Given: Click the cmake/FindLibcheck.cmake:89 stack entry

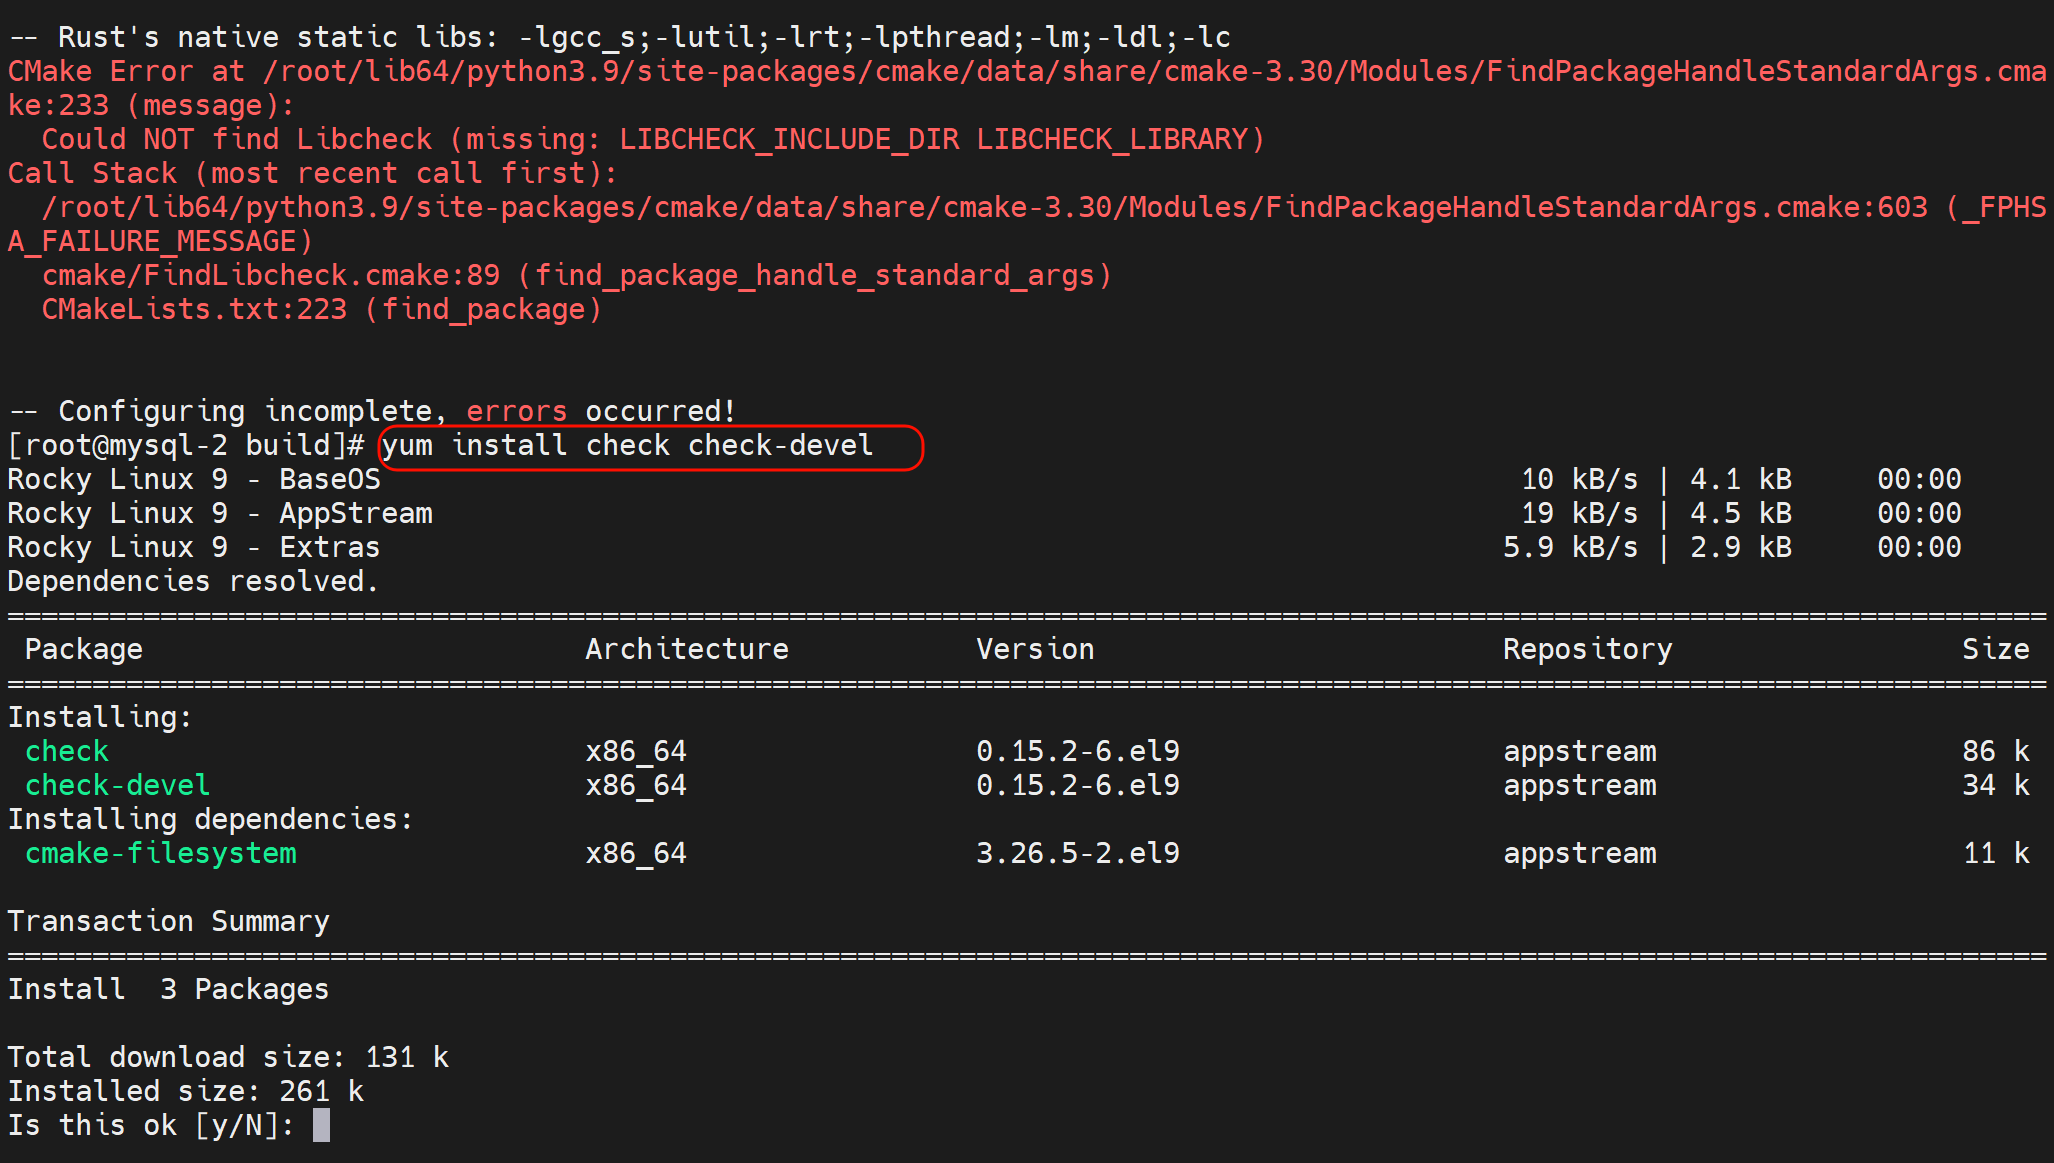Looking at the screenshot, I should coord(576,275).
